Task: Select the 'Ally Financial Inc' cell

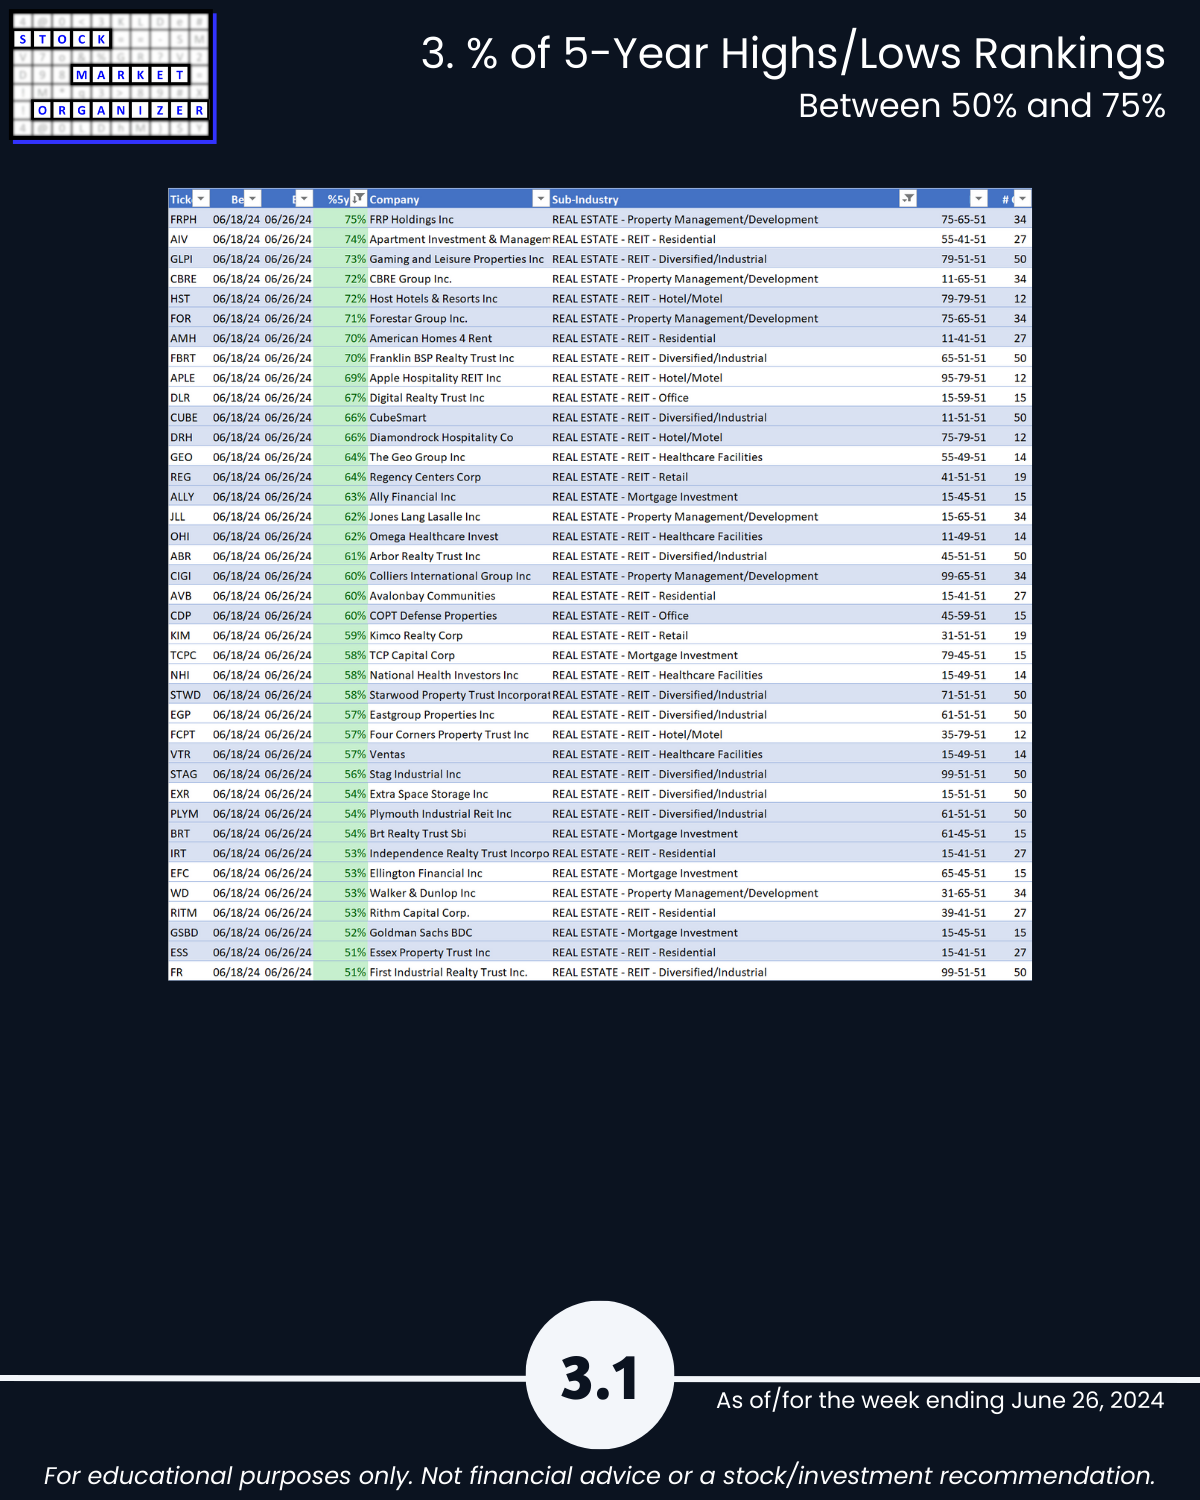Action: tap(459, 496)
